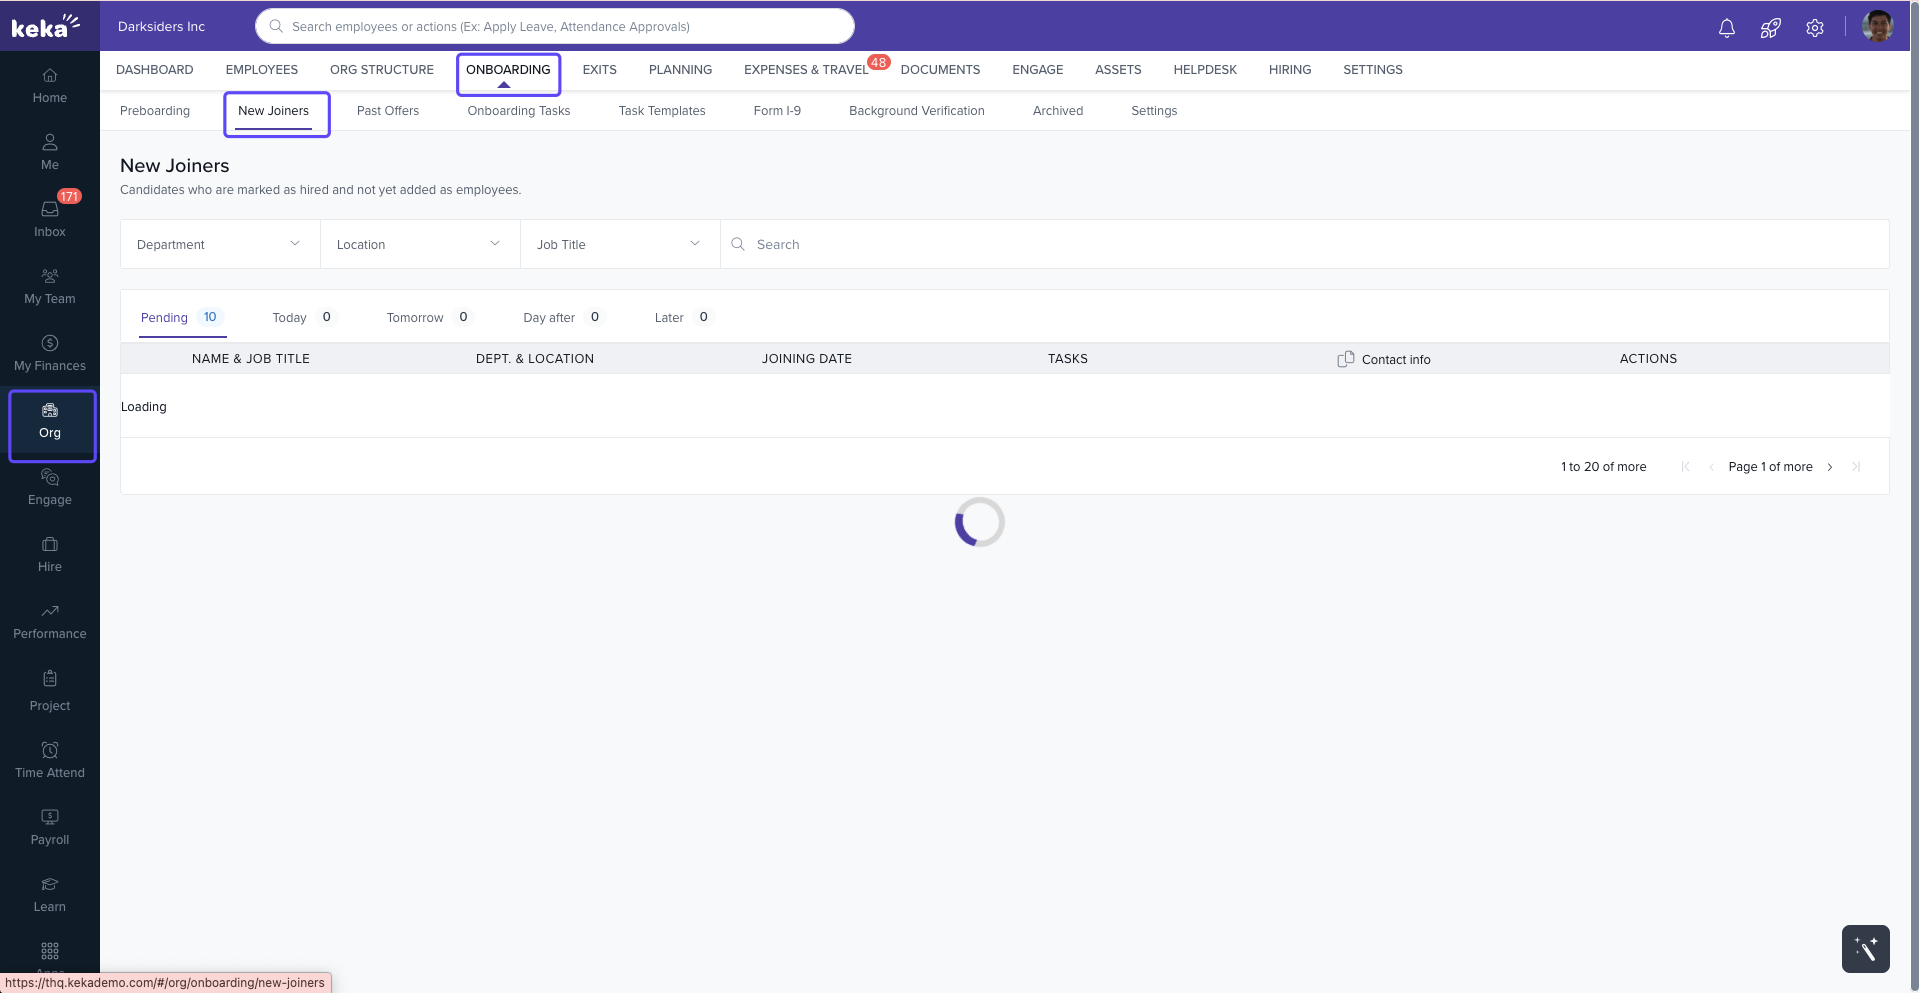The image size is (1919, 993).
Task: Open Payroll module in sidebar
Action: tap(50, 827)
